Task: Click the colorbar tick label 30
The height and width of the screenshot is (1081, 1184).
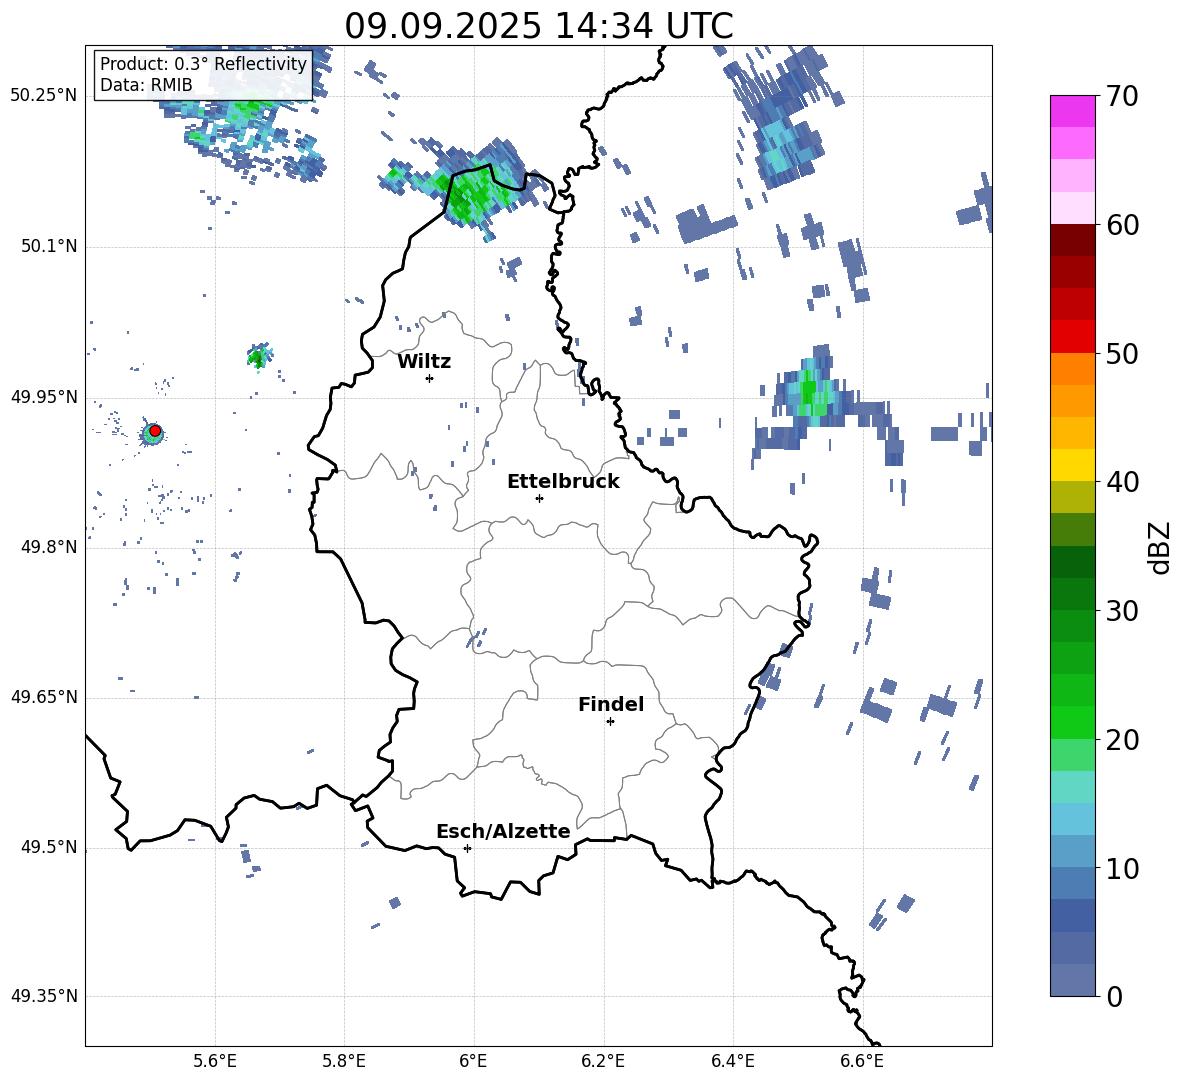Action: (1122, 611)
